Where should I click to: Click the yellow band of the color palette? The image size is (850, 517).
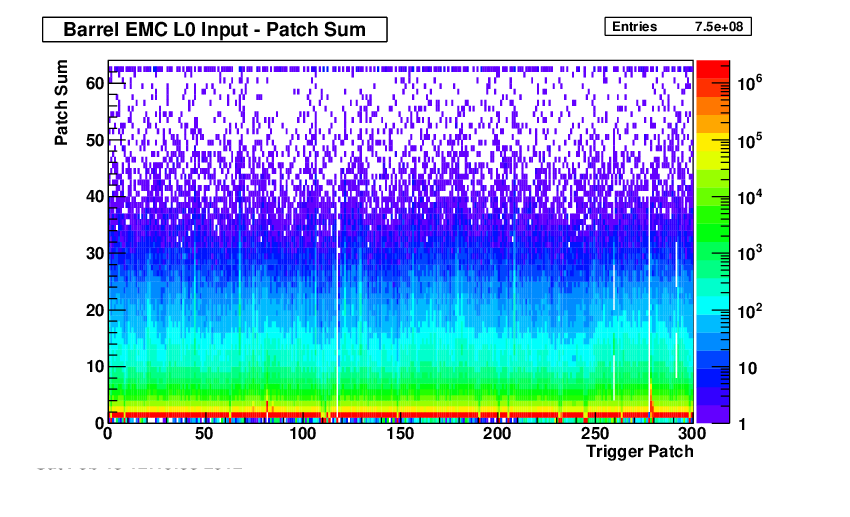tap(712, 143)
